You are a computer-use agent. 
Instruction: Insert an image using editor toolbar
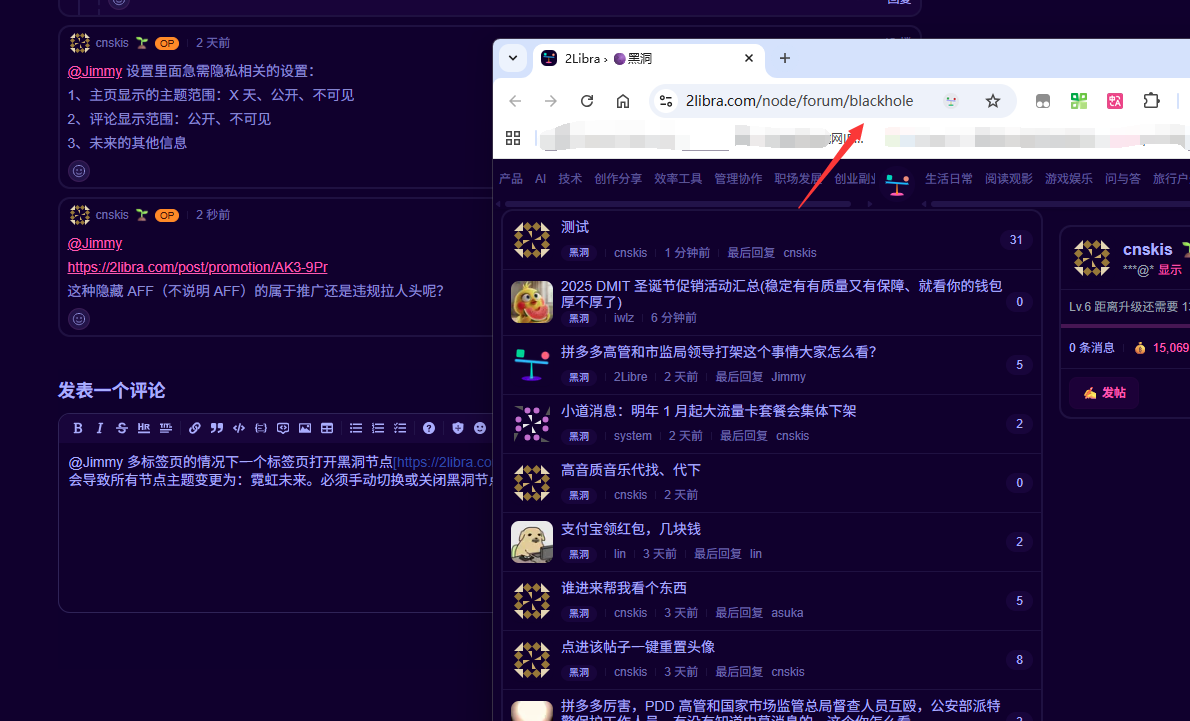tap(305, 428)
